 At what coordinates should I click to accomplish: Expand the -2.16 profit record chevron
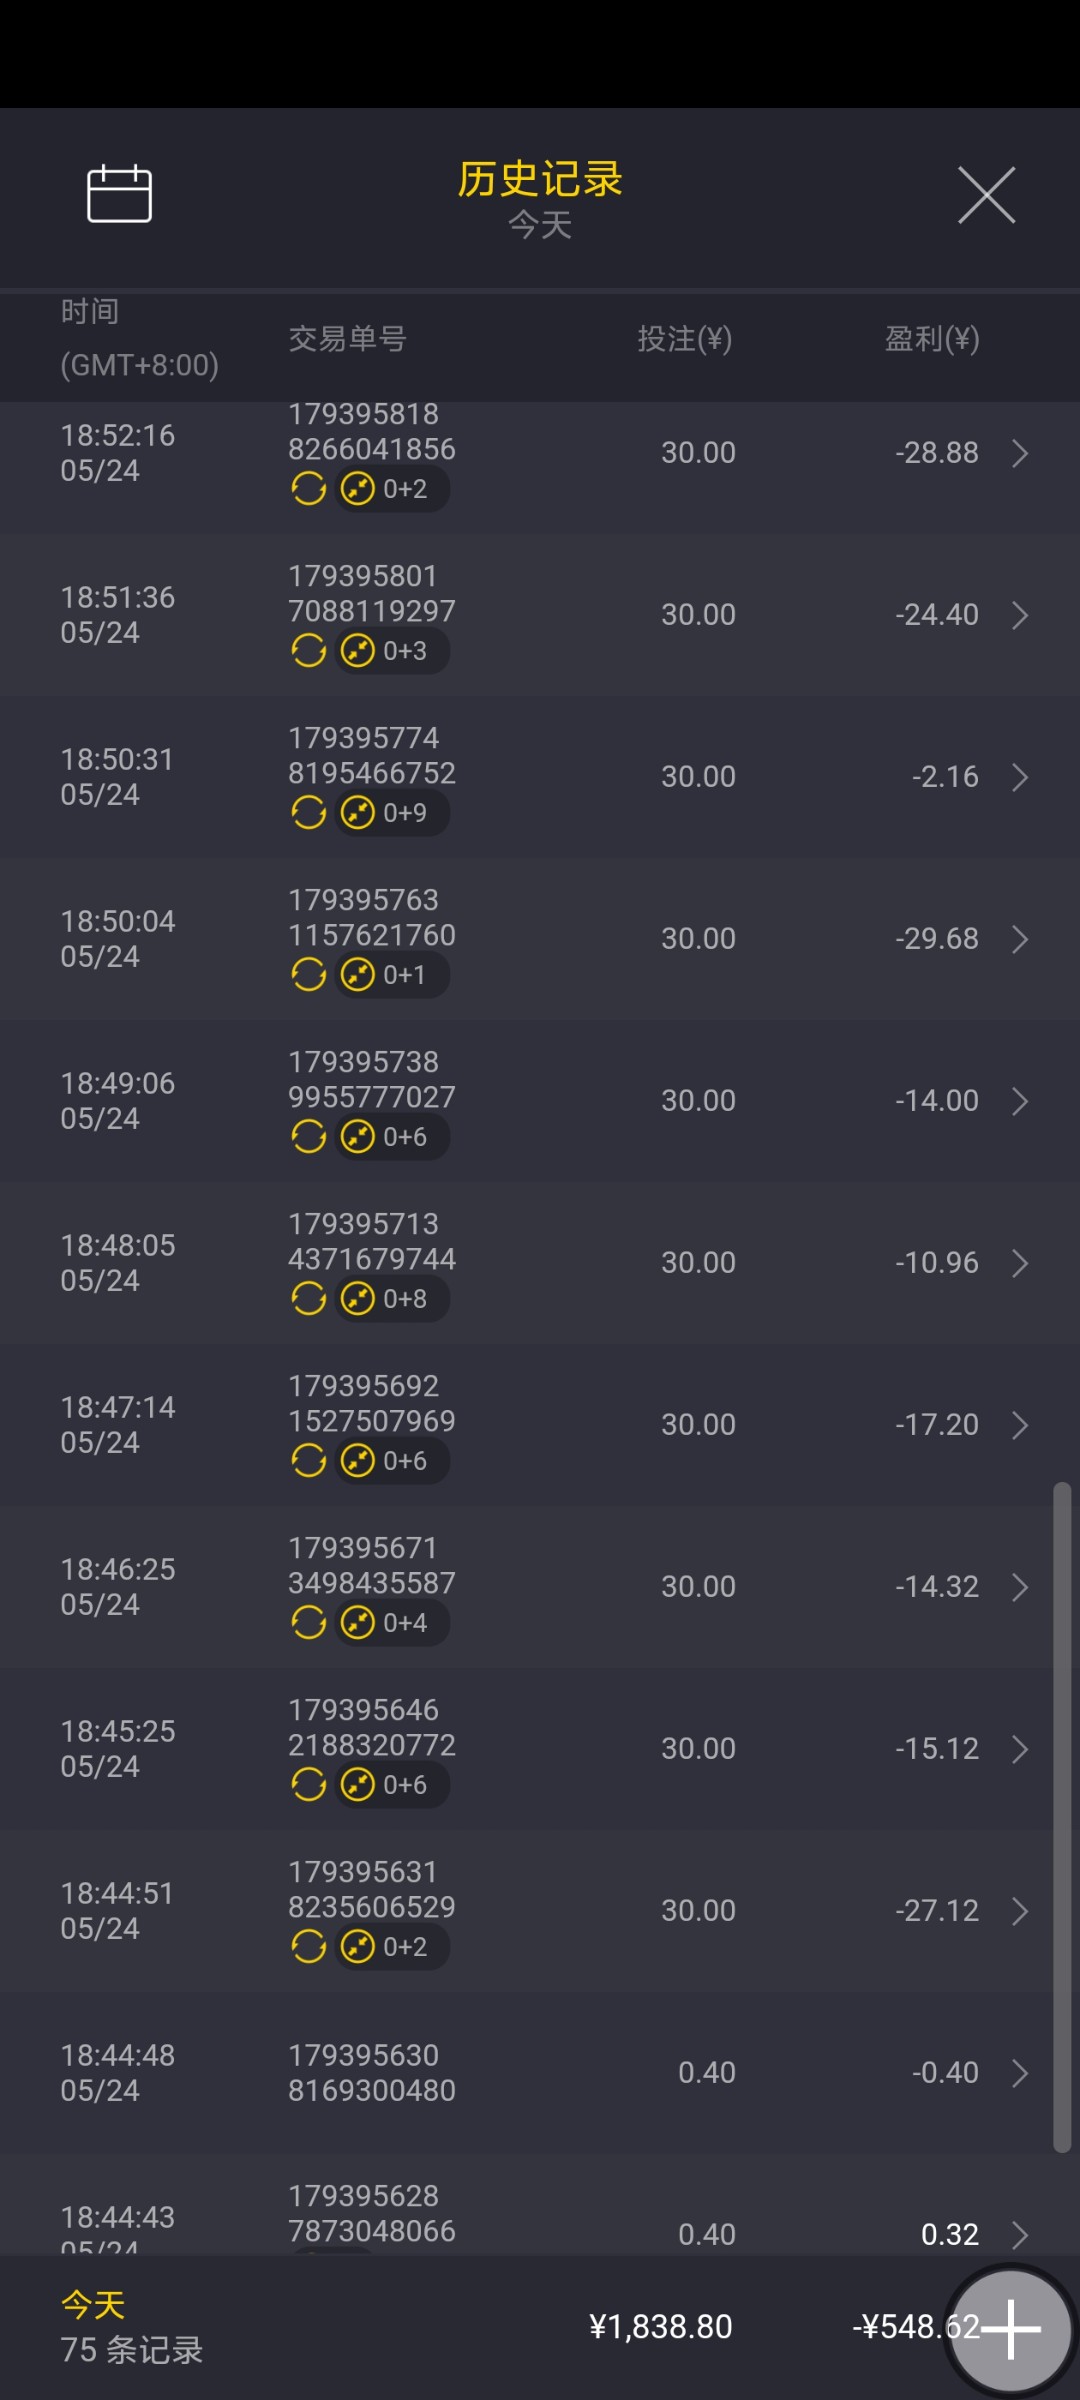coord(1020,777)
